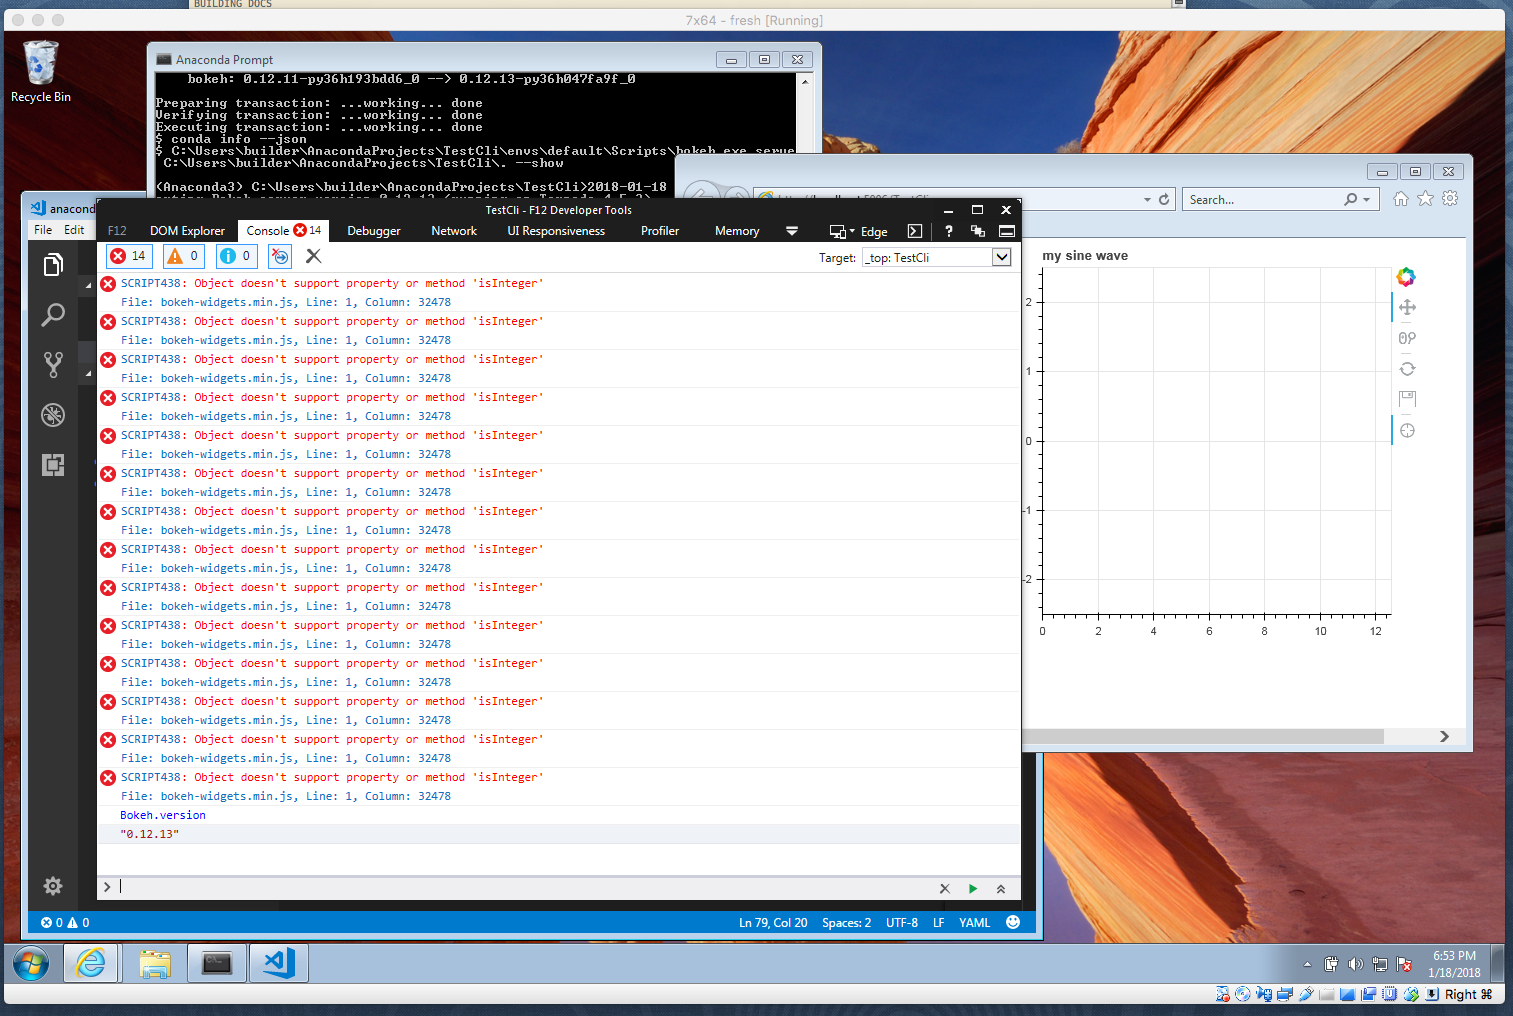Image resolution: width=1513 pixels, height=1016 pixels.
Task: Switch to the UI Responsiveness tab
Action: (556, 231)
